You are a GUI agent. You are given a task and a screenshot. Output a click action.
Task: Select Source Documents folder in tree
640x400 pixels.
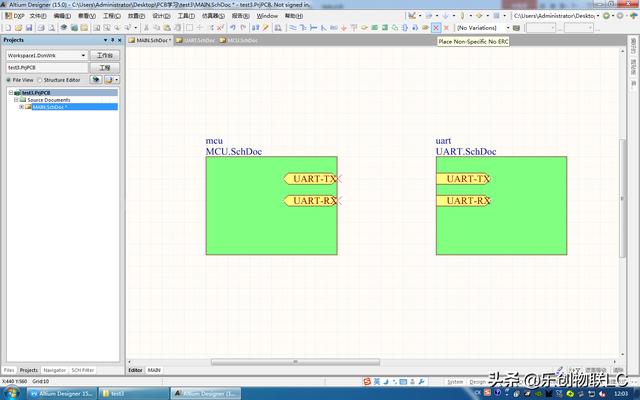pyautogui.click(x=49, y=100)
